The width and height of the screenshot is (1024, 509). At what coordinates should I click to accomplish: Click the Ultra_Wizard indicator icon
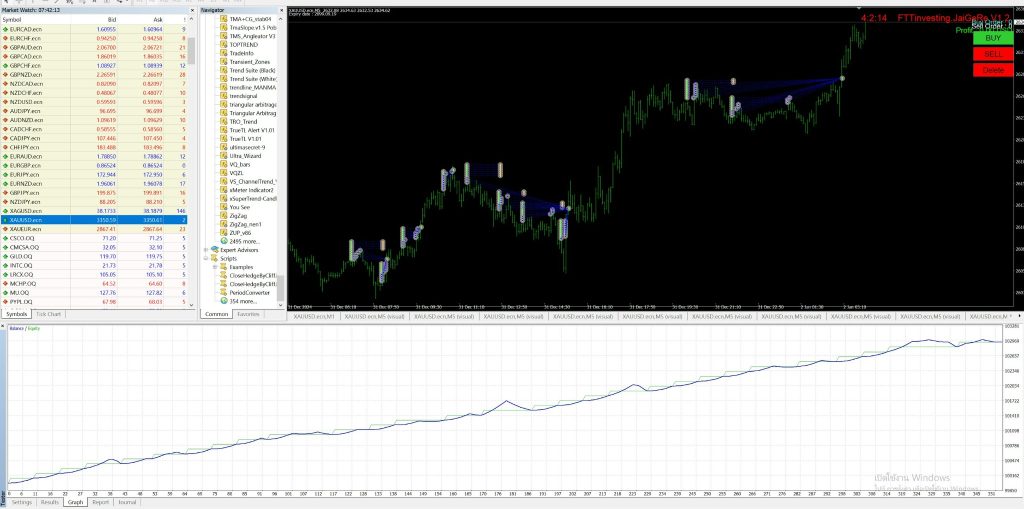(x=222, y=157)
